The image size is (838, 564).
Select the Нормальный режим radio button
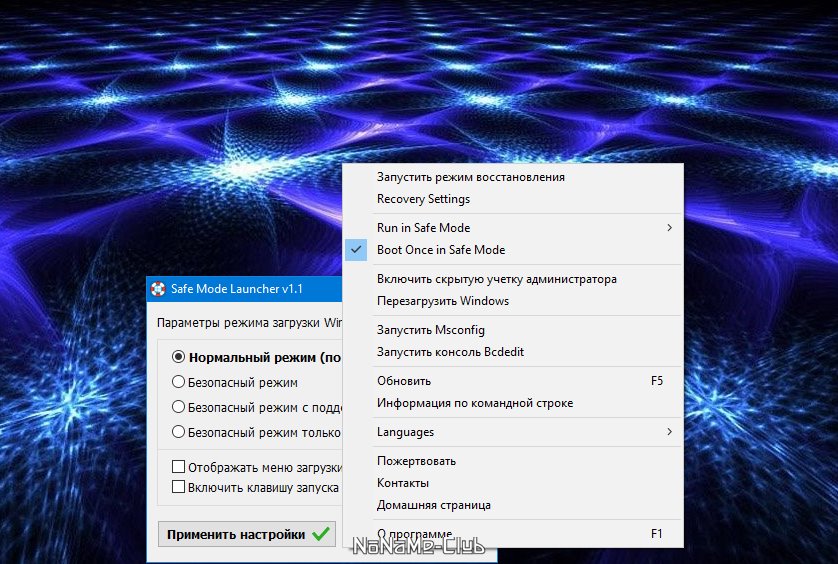pos(178,357)
